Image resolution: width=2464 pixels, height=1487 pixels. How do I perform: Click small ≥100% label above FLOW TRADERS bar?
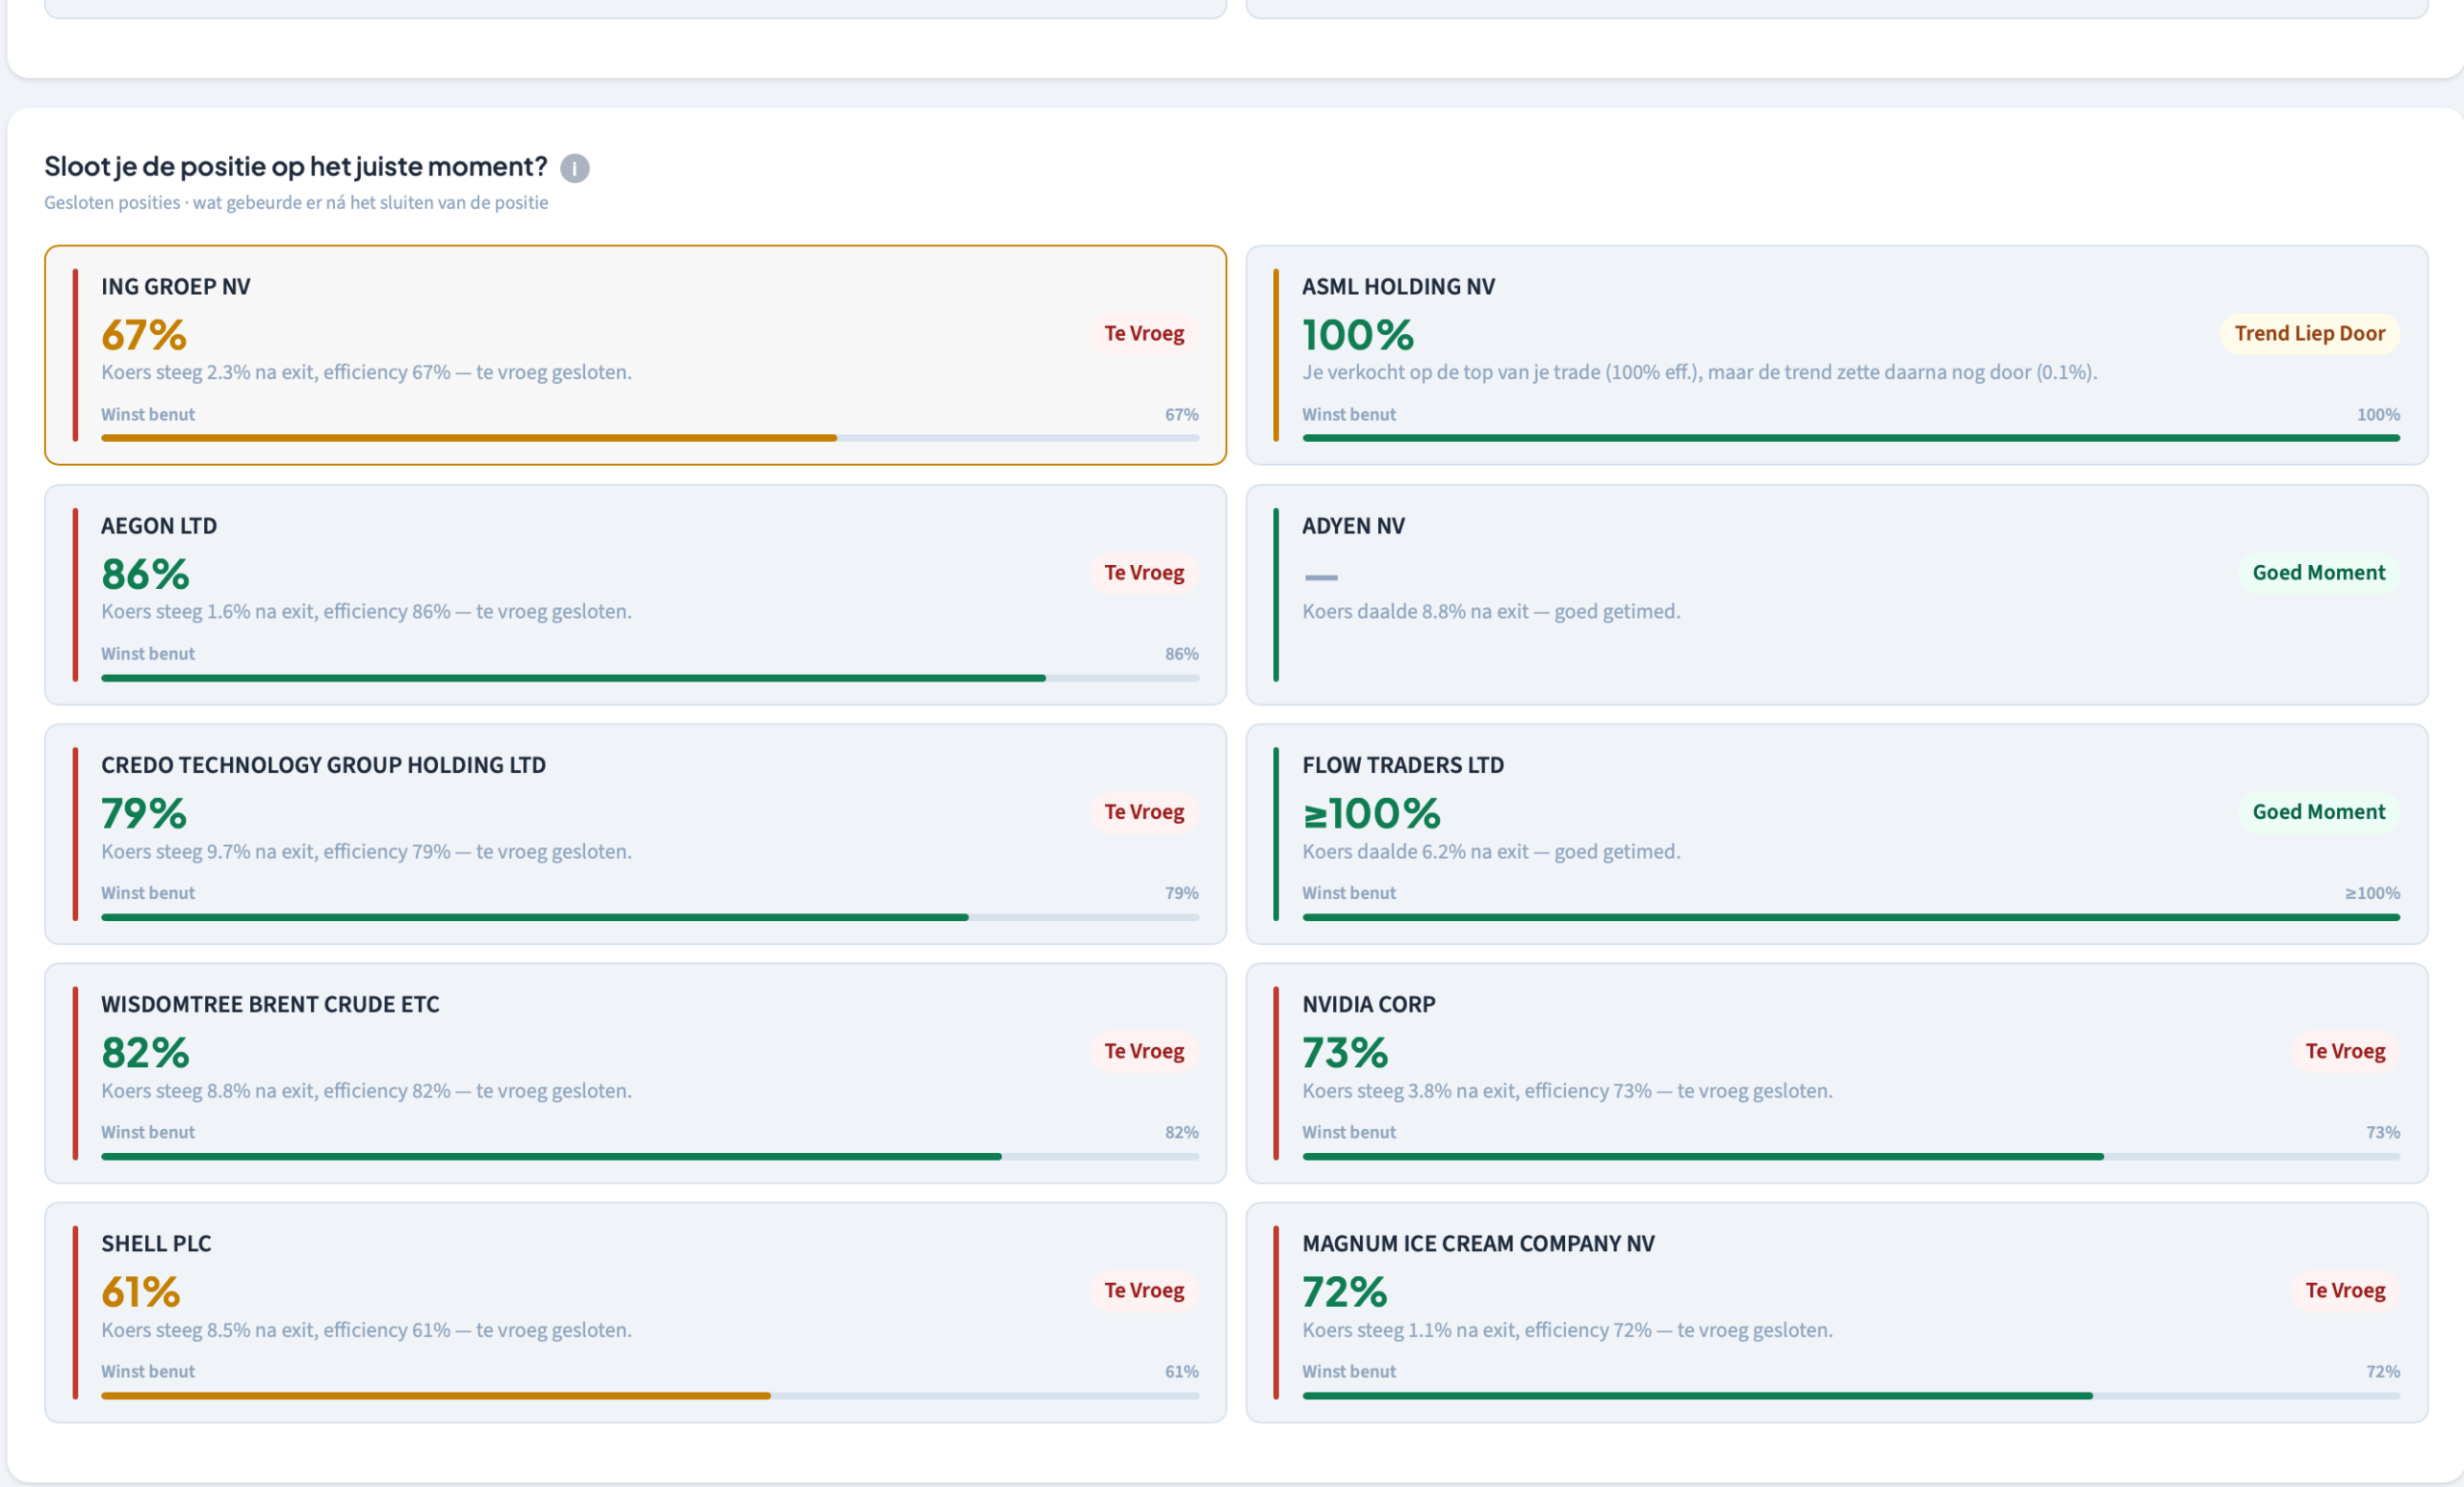pyautogui.click(x=2372, y=893)
